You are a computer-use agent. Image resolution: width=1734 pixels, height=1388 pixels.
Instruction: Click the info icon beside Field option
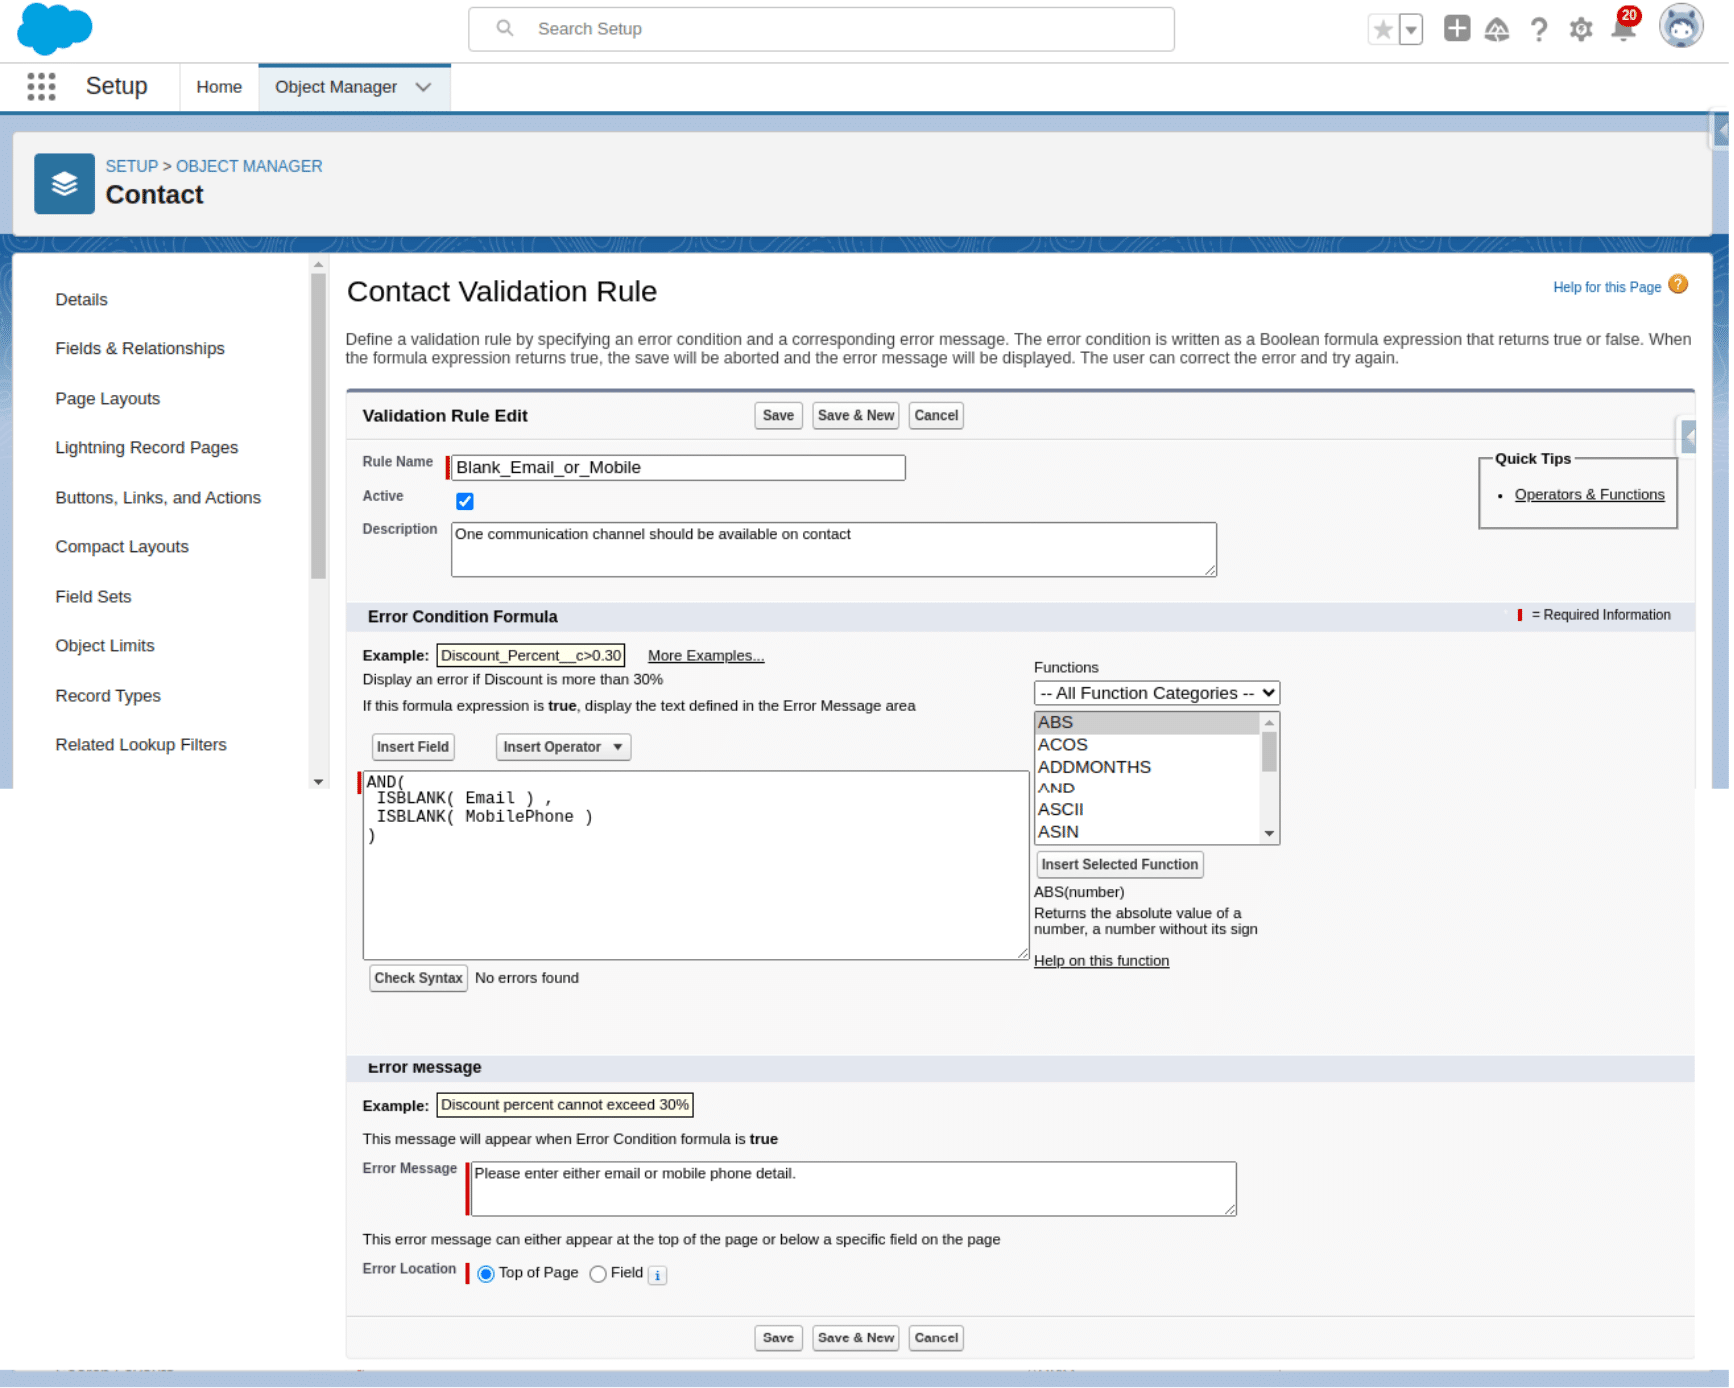(x=657, y=1275)
